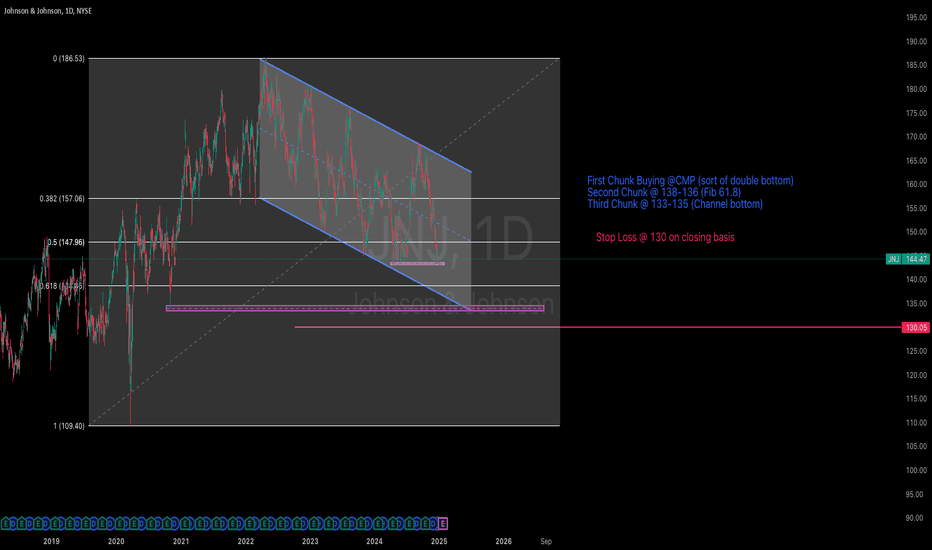Click the Sep label on time axis
This screenshot has width=932, height=550.
[x=546, y=541]
